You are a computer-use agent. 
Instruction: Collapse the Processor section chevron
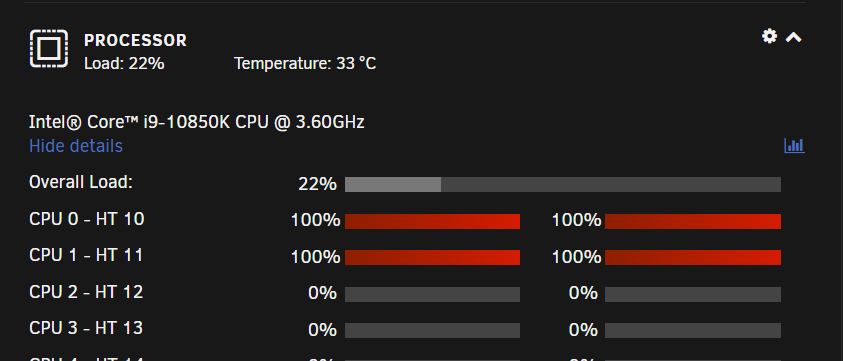(x=794, y=37)
